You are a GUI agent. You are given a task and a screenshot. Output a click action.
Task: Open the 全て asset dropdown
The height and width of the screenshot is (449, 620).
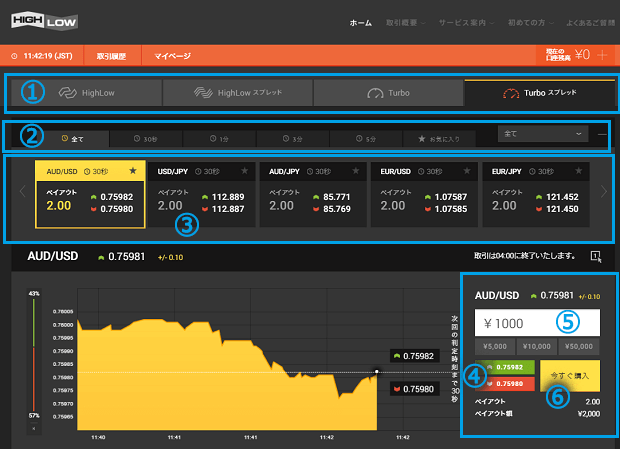(543, 134)
